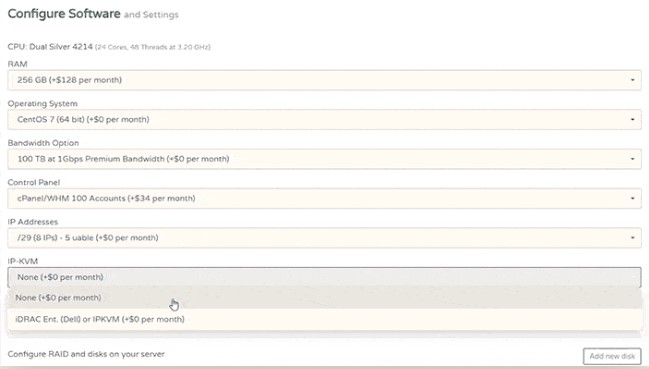Click the Configure Software heading

pyautogui.click(x=64, y=14)
